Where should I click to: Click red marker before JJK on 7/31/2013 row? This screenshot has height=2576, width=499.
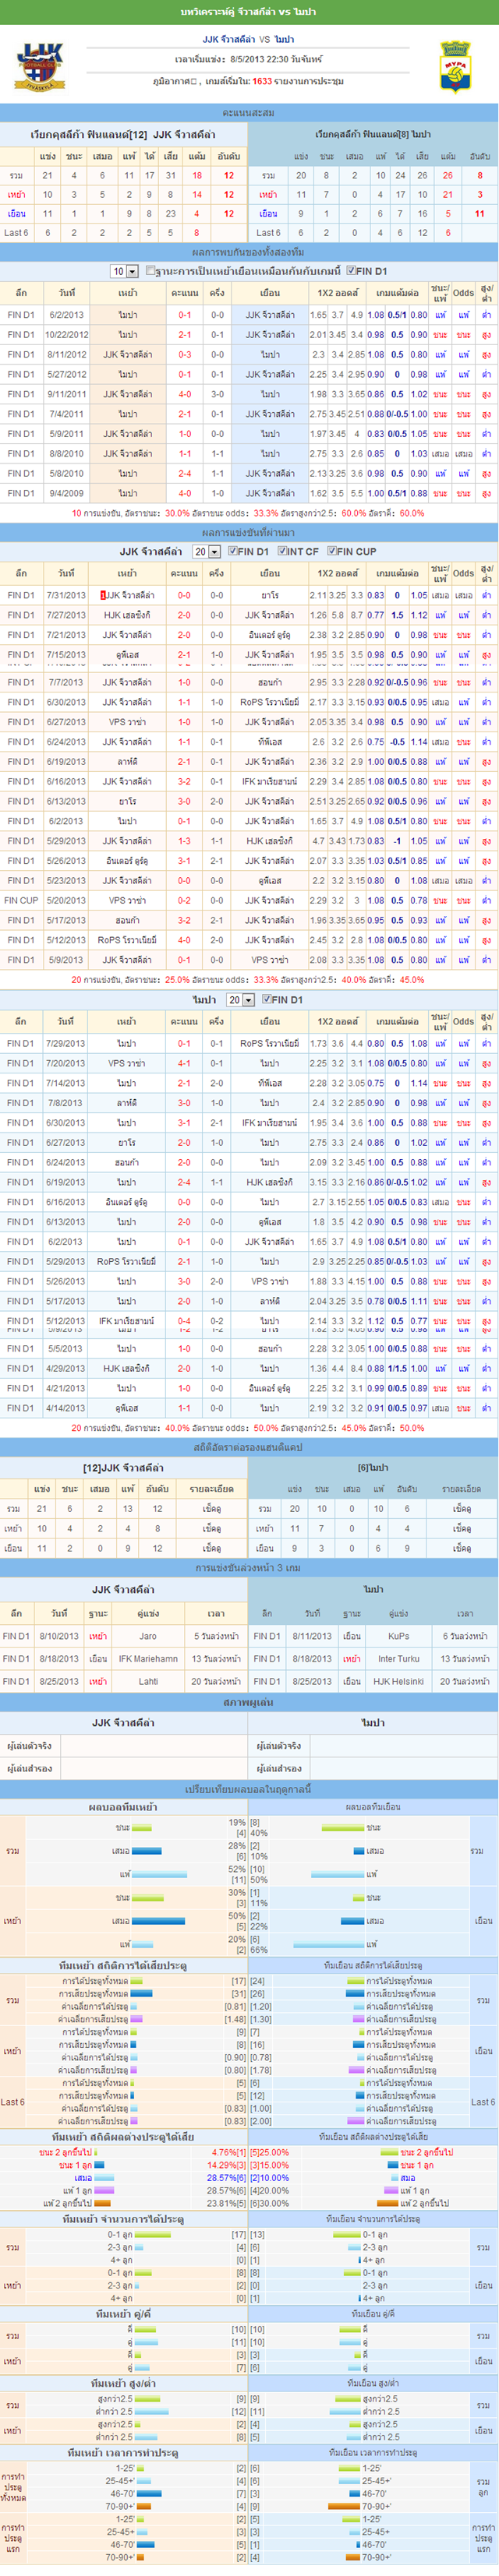[103, 595]
